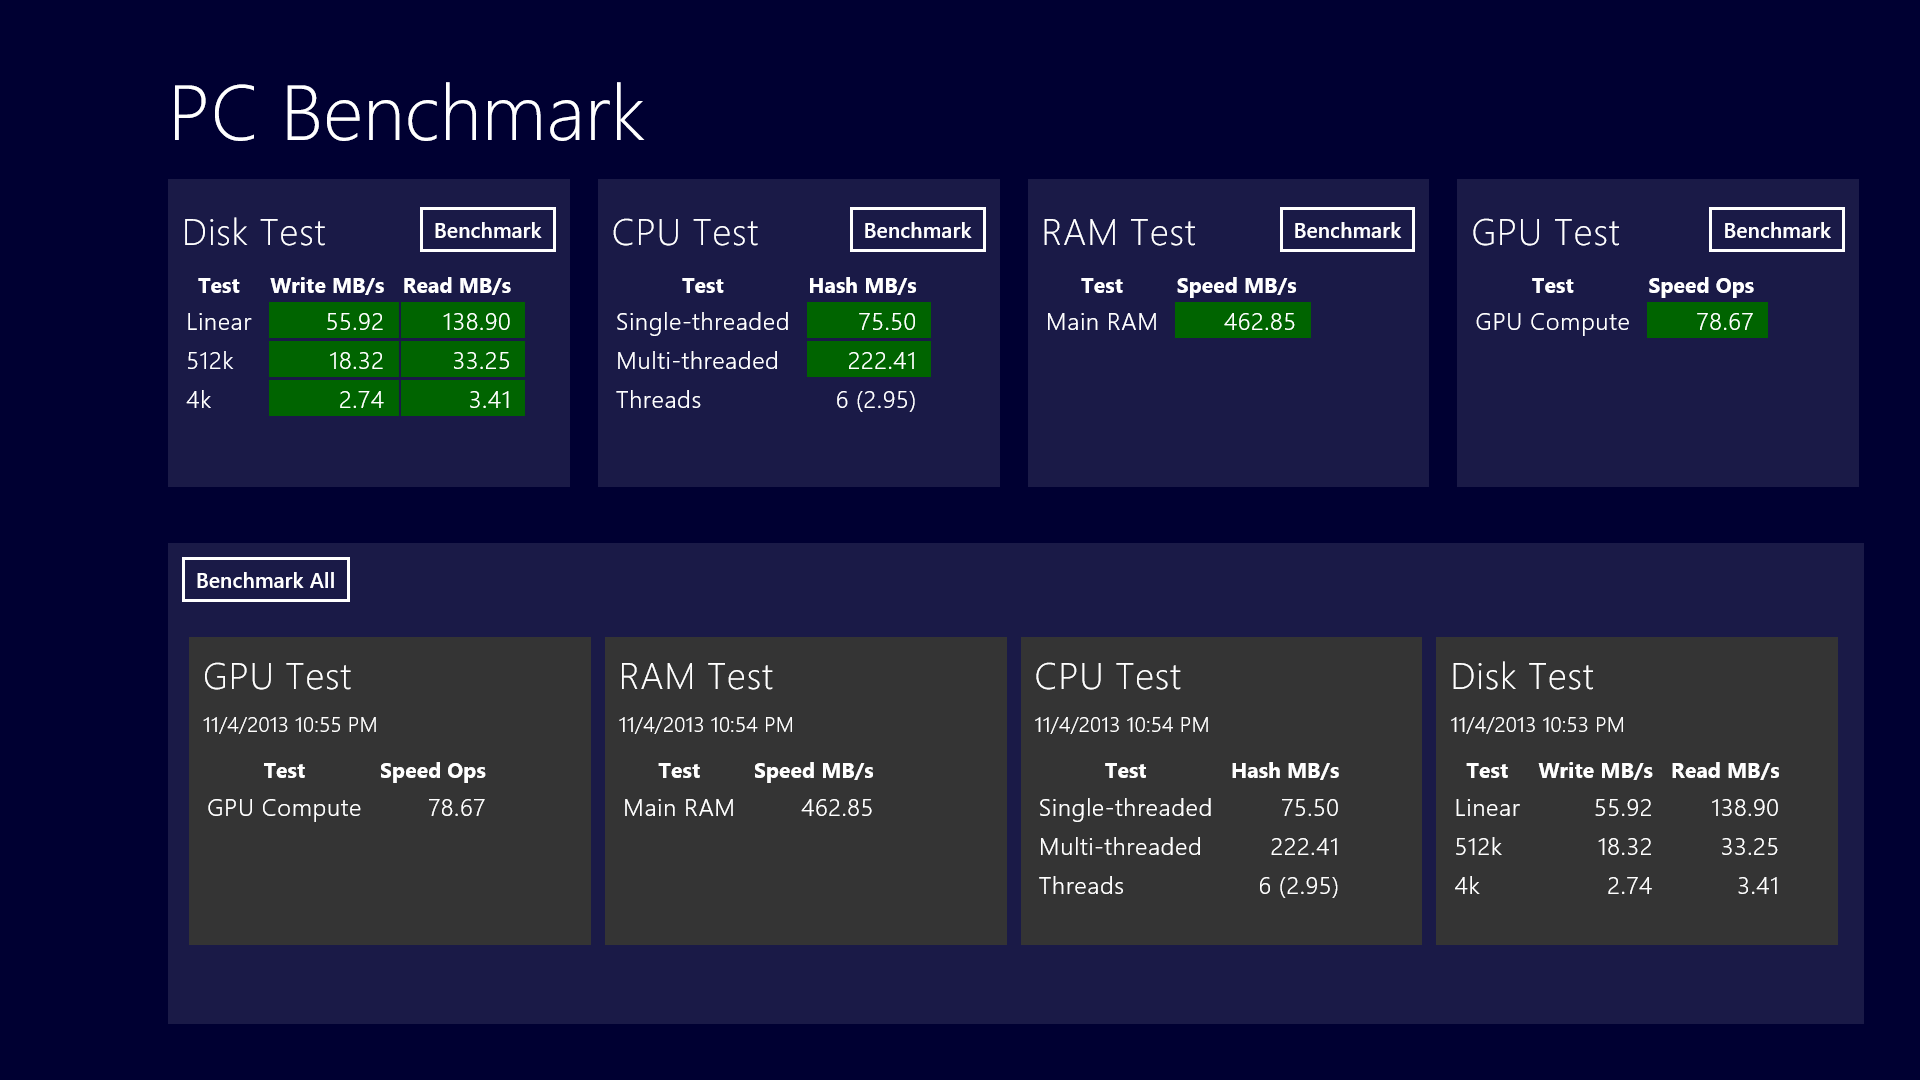This screenshot has width=1920, height=1080.
Task: Click the 11/4/2013 10:53 PM Disk timestamp
Action: (x=1536, y=725)
